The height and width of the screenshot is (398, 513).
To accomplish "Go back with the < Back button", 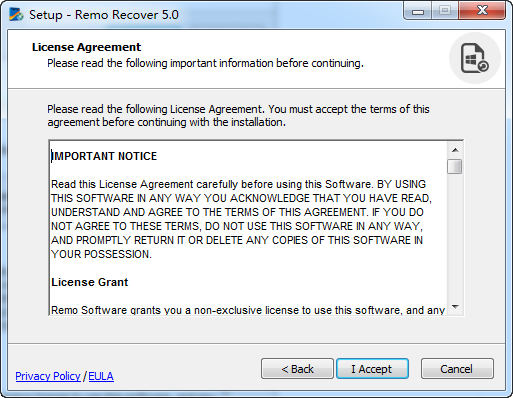I will [297, 369].
